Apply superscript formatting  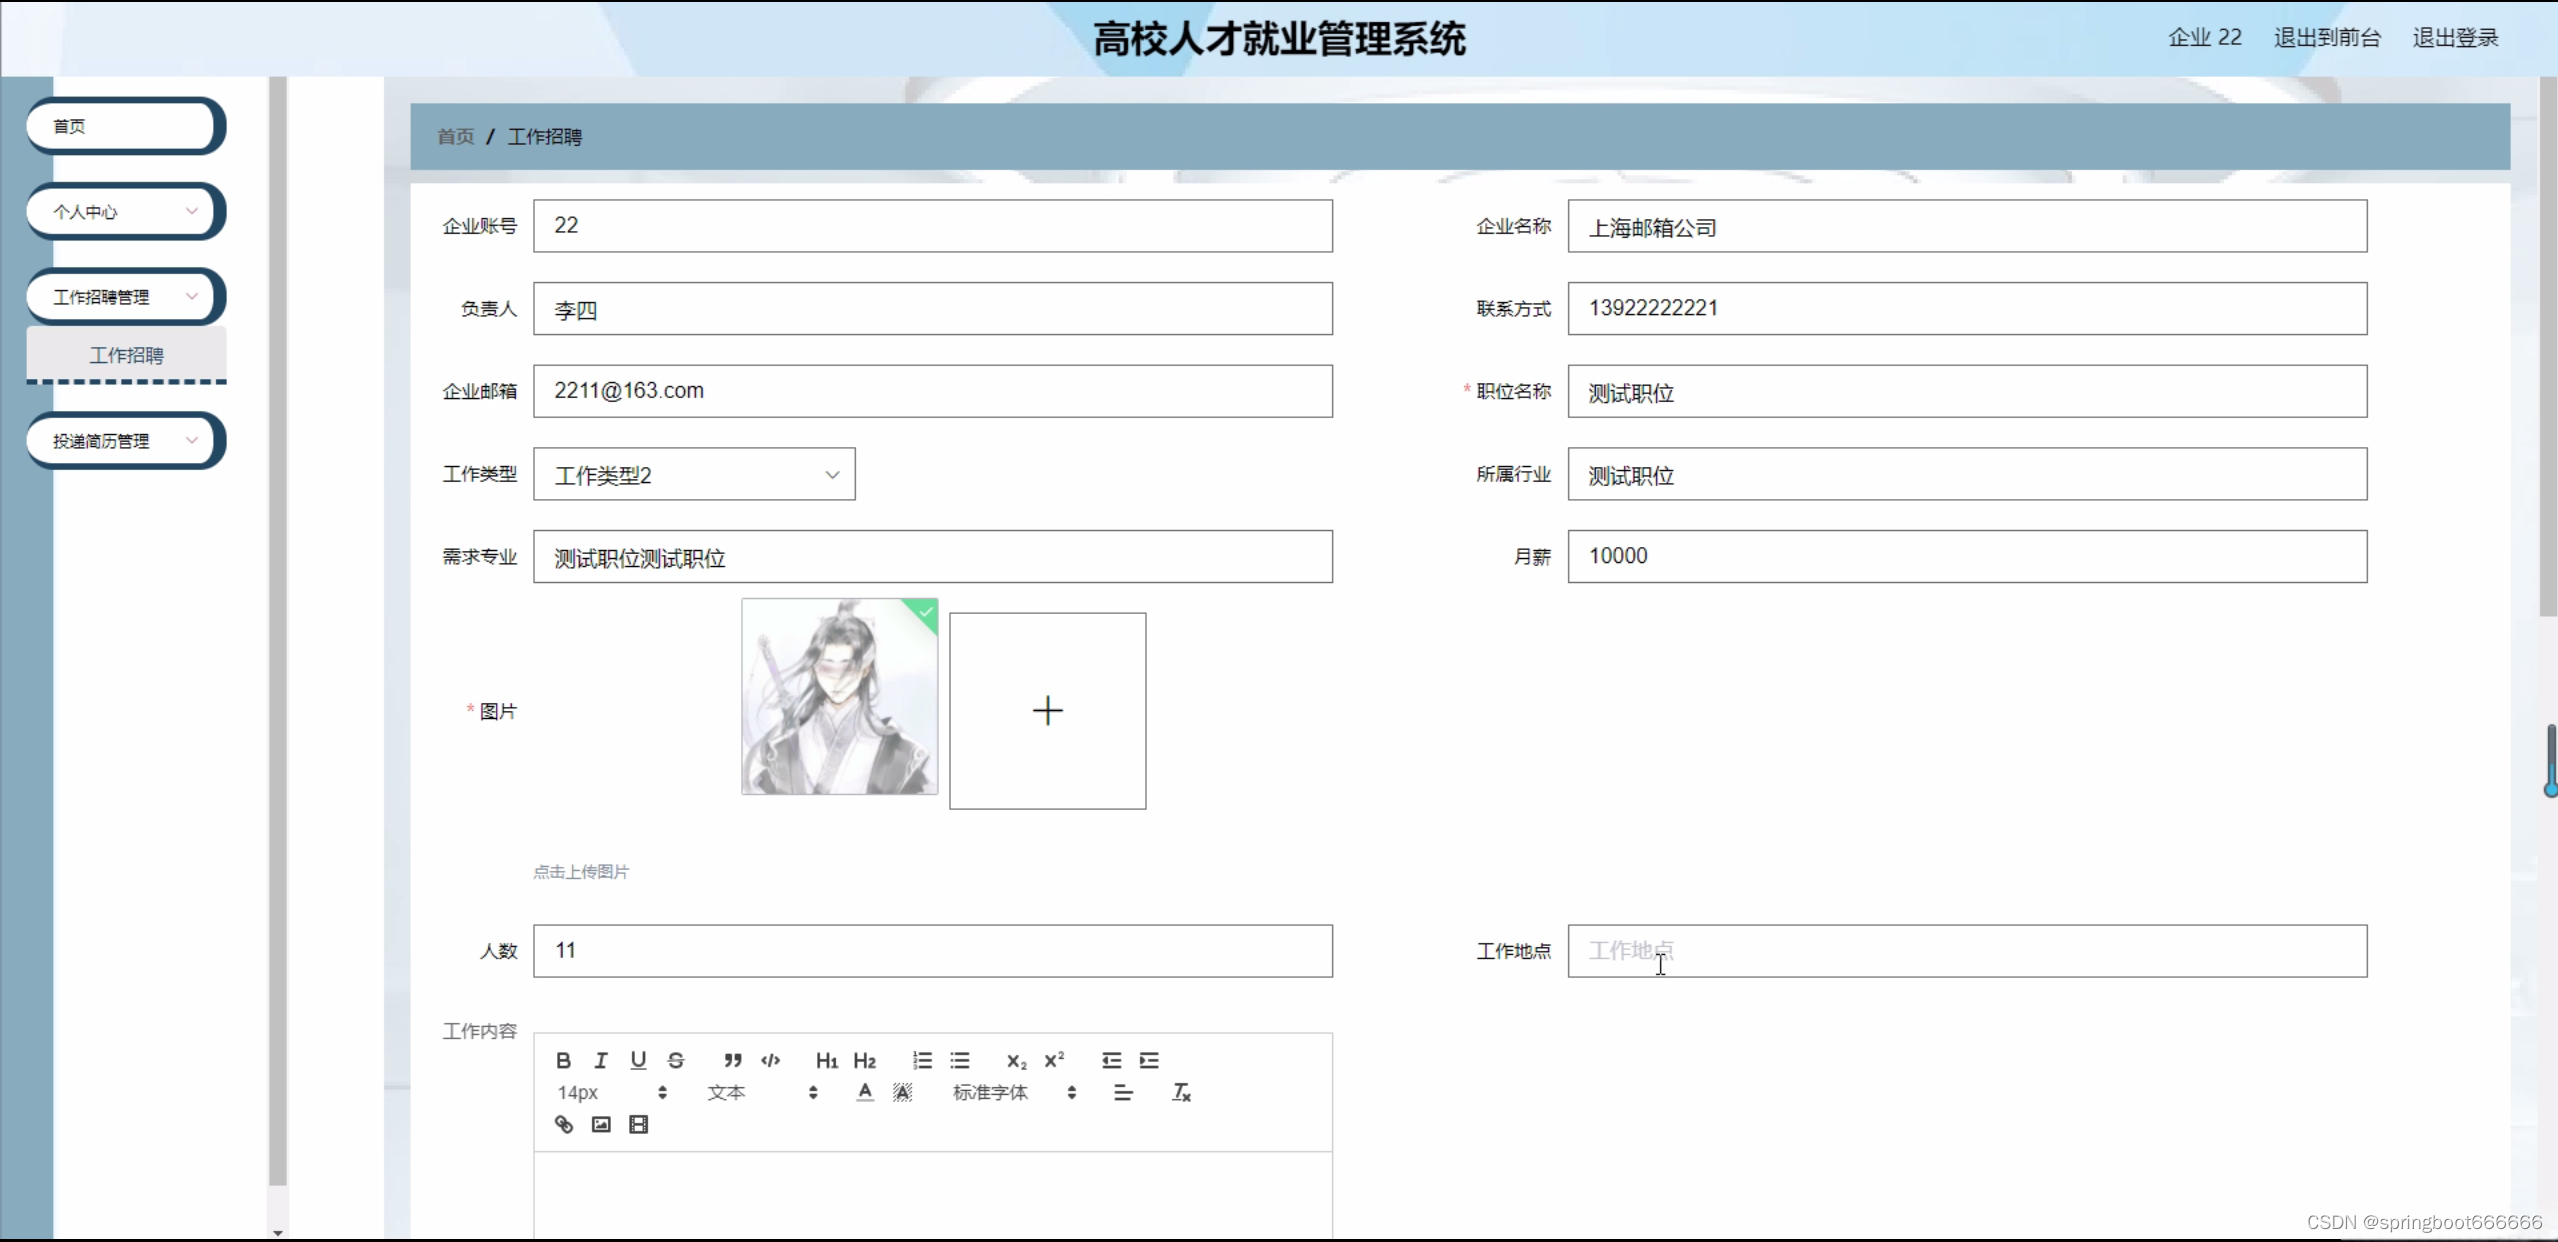click(1054, 1060)
